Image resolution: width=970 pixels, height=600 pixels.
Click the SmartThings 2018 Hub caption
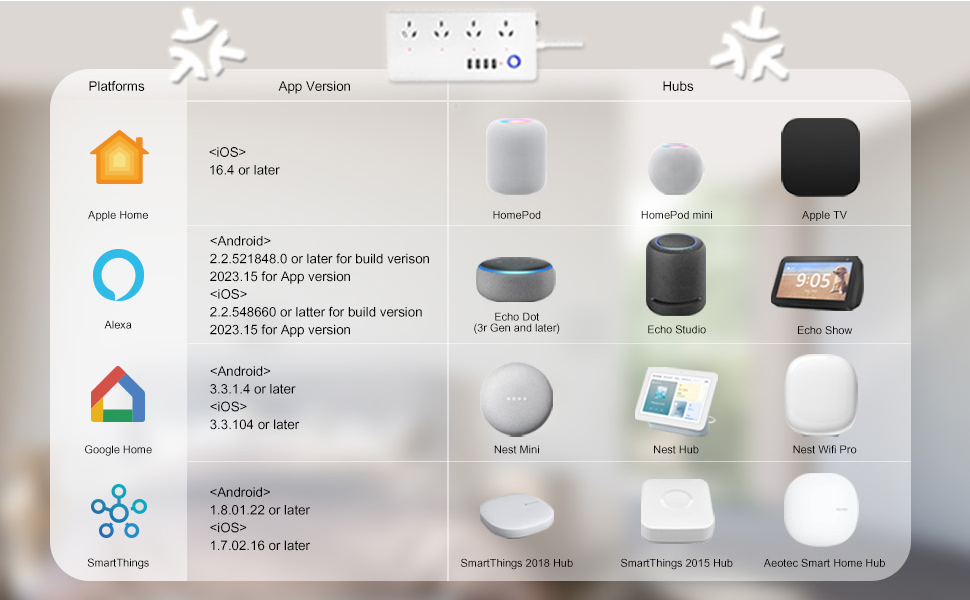[517, 563]
